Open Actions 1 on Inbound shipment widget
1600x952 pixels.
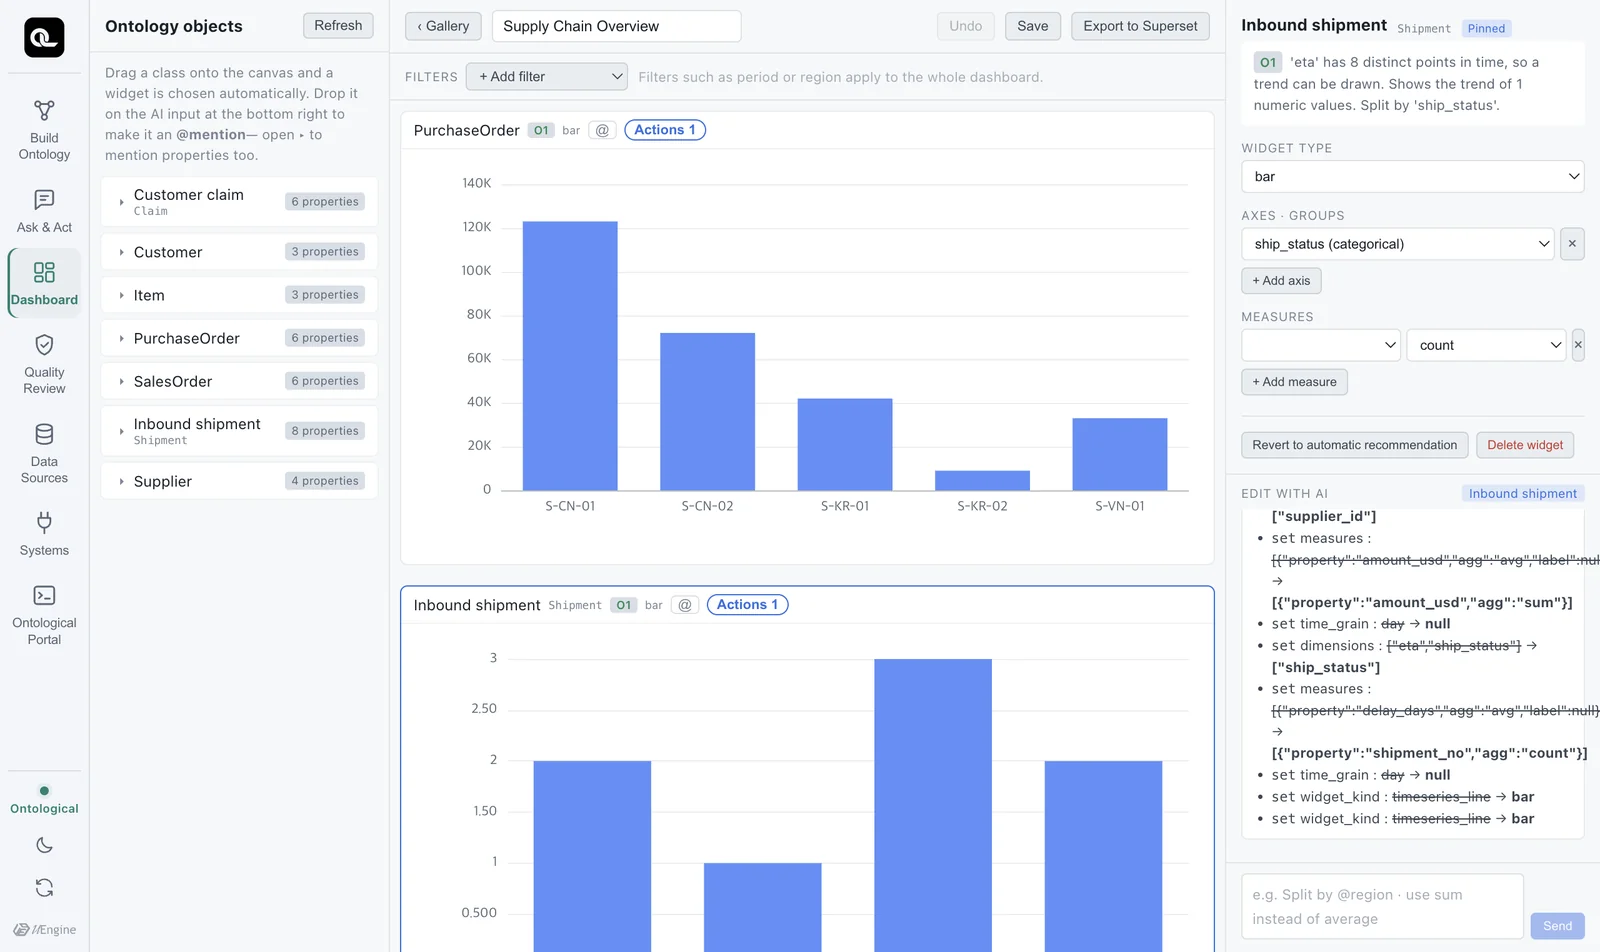click(x=747, y=605)
